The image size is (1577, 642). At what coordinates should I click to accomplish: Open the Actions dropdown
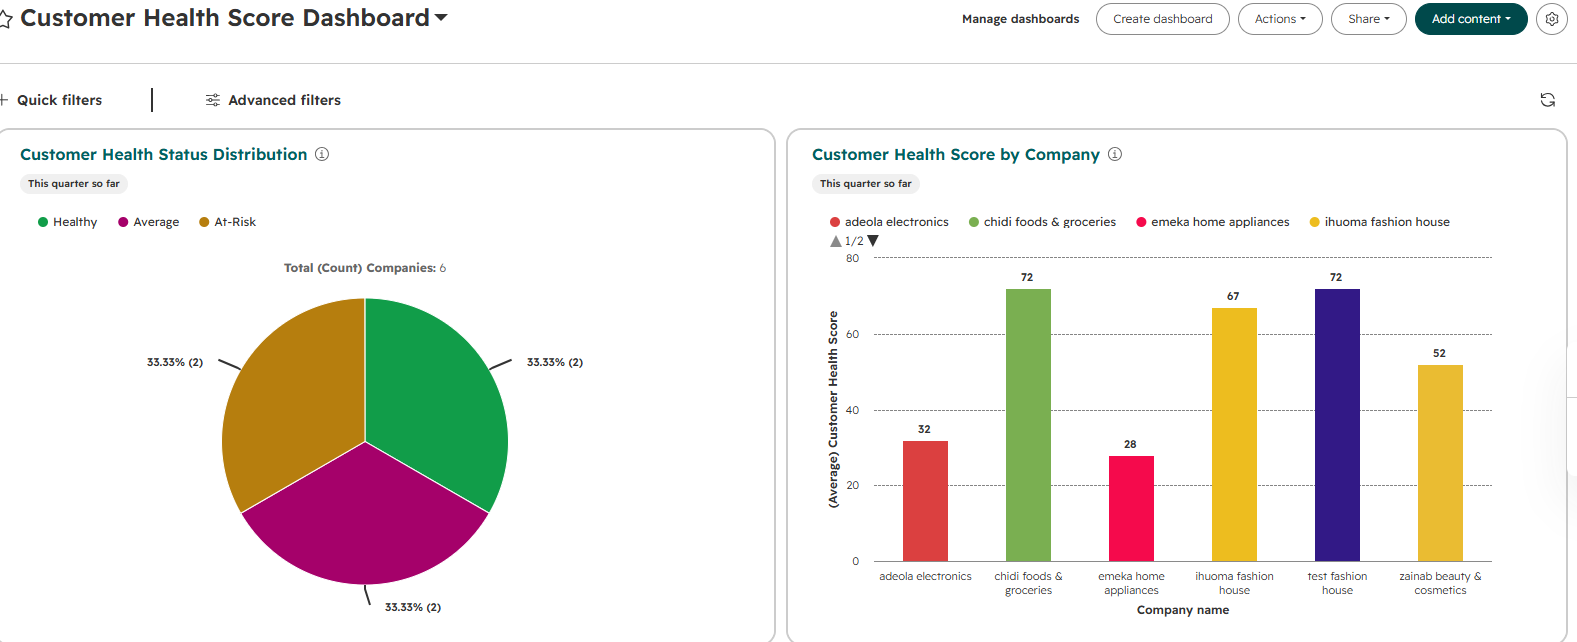point(1280,19)
